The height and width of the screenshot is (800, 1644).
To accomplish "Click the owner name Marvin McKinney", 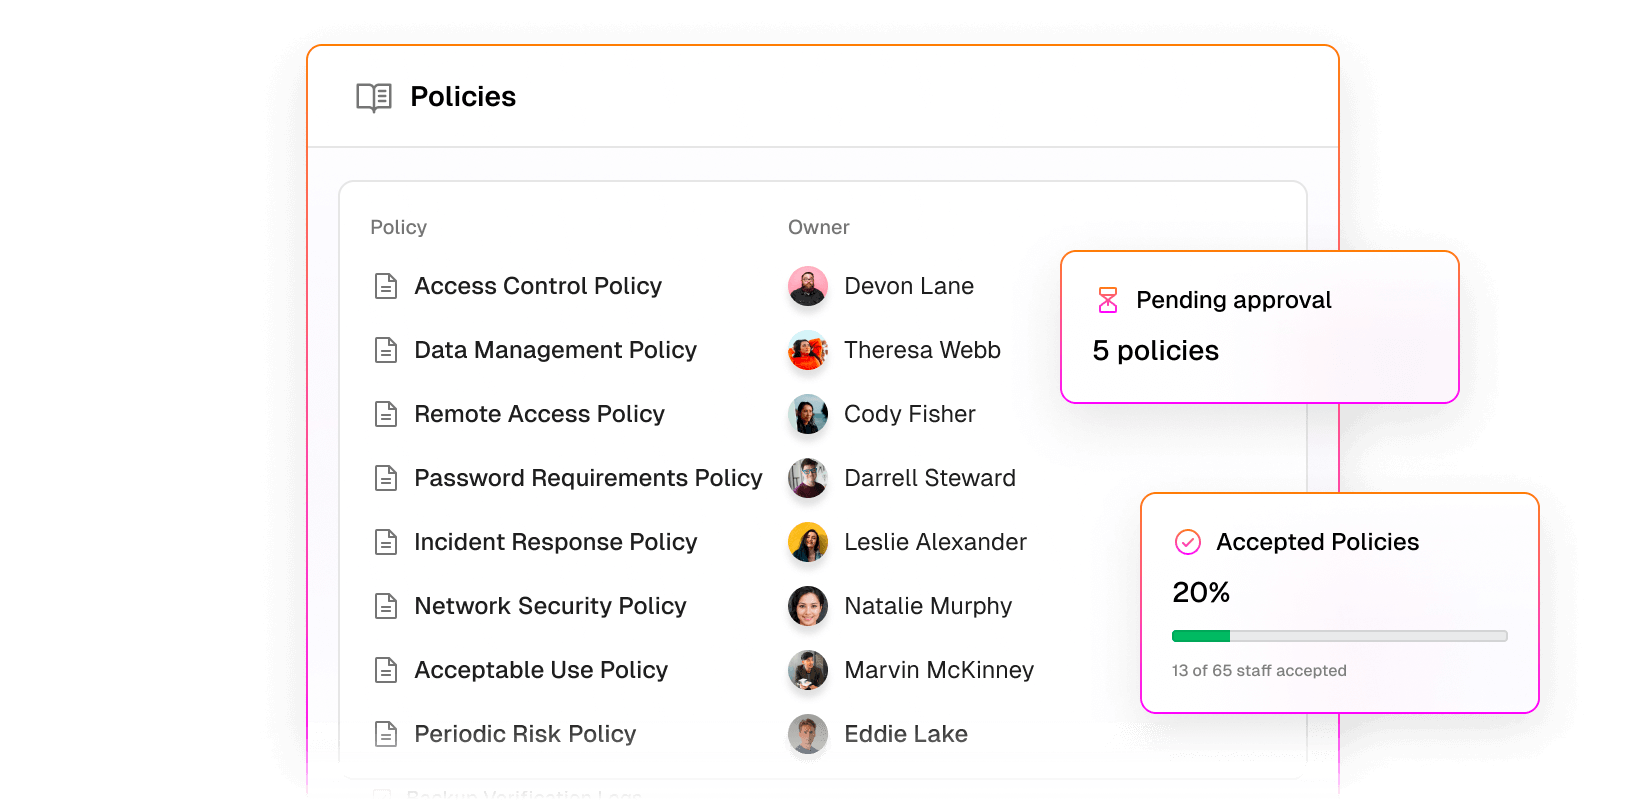I will click(939, 670).
